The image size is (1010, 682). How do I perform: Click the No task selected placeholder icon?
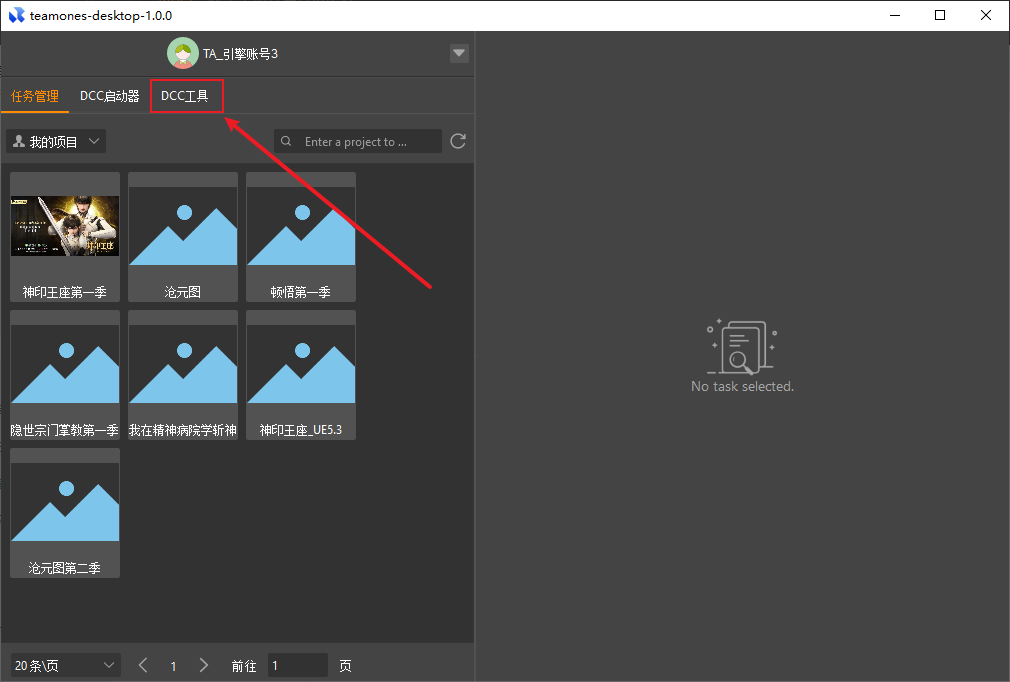pos(742,346)
